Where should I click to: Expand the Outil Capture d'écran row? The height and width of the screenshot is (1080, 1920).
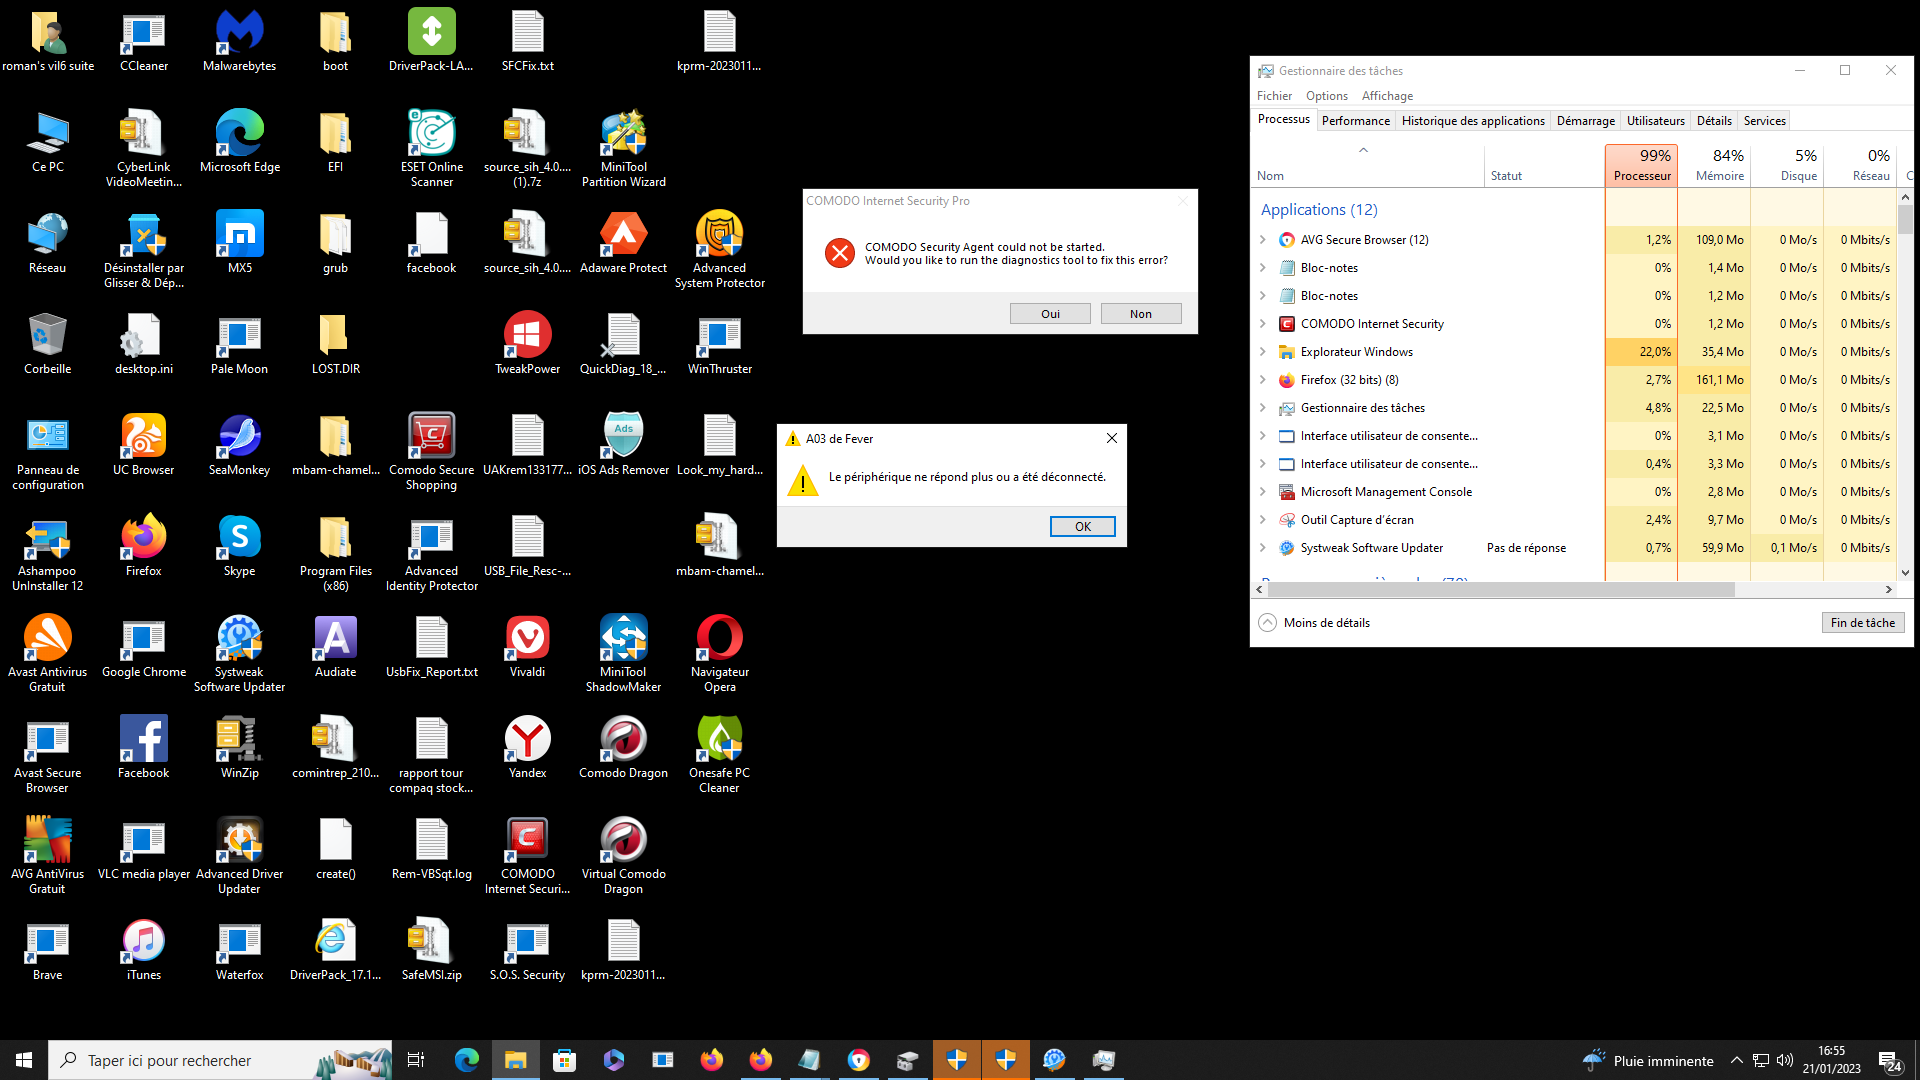[x=1263, y=520]
